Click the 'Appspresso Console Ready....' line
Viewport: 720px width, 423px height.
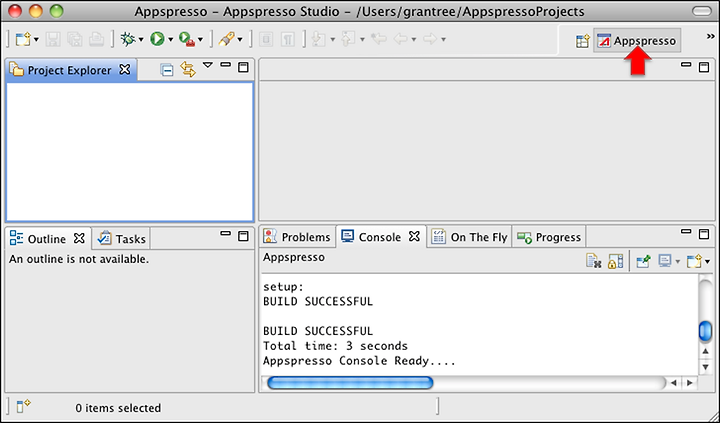359,361
